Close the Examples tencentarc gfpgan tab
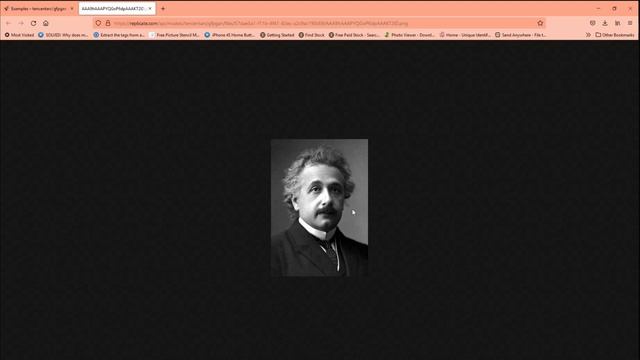The height and width of the screenshot is (360, 640). pyautogui.click(x=72, y=9)
